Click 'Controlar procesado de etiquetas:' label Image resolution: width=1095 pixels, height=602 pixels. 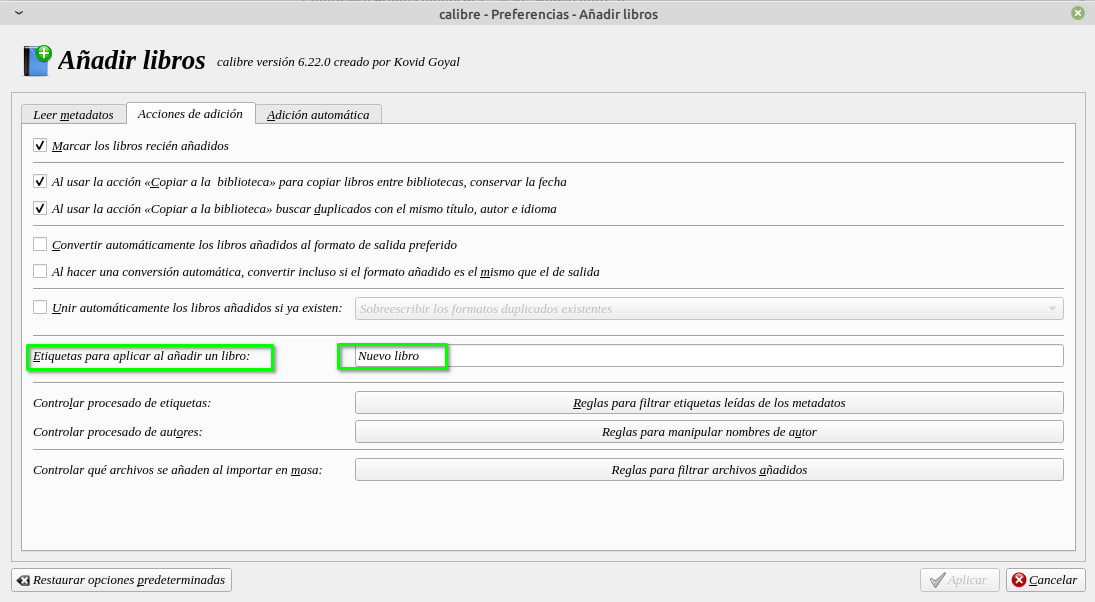pyautogui.click(x=122, y=403)
